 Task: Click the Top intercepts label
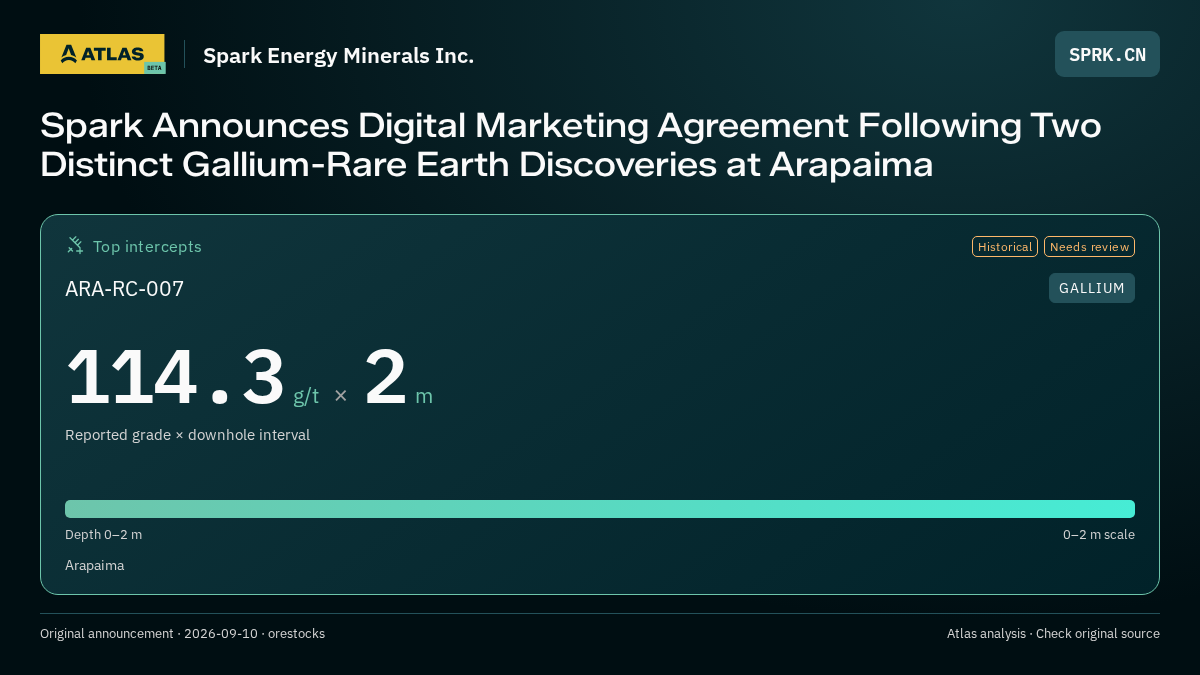147,246
